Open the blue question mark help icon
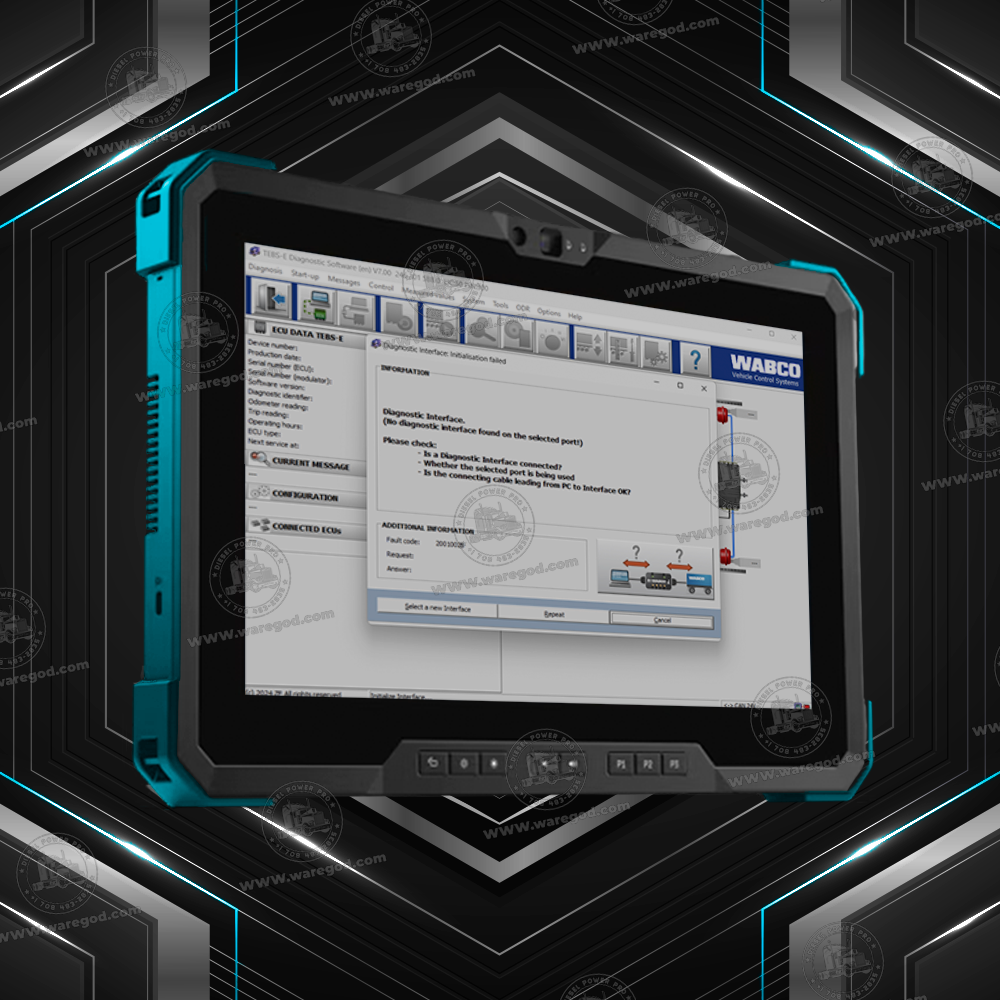The image size is (1000, 1000). coord(694,359)
